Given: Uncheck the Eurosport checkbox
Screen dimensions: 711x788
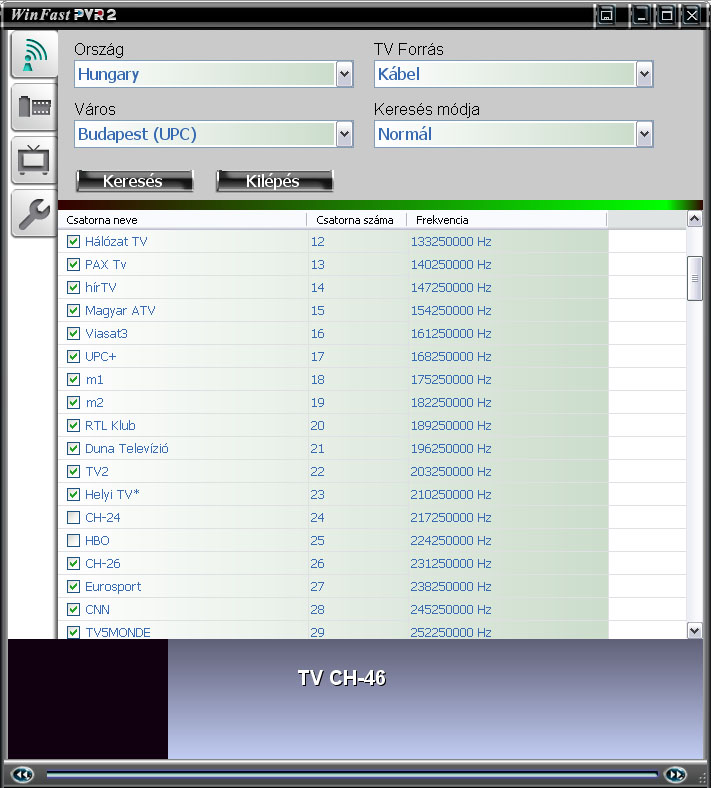Looking at the screenshot, I should point(73,586).
